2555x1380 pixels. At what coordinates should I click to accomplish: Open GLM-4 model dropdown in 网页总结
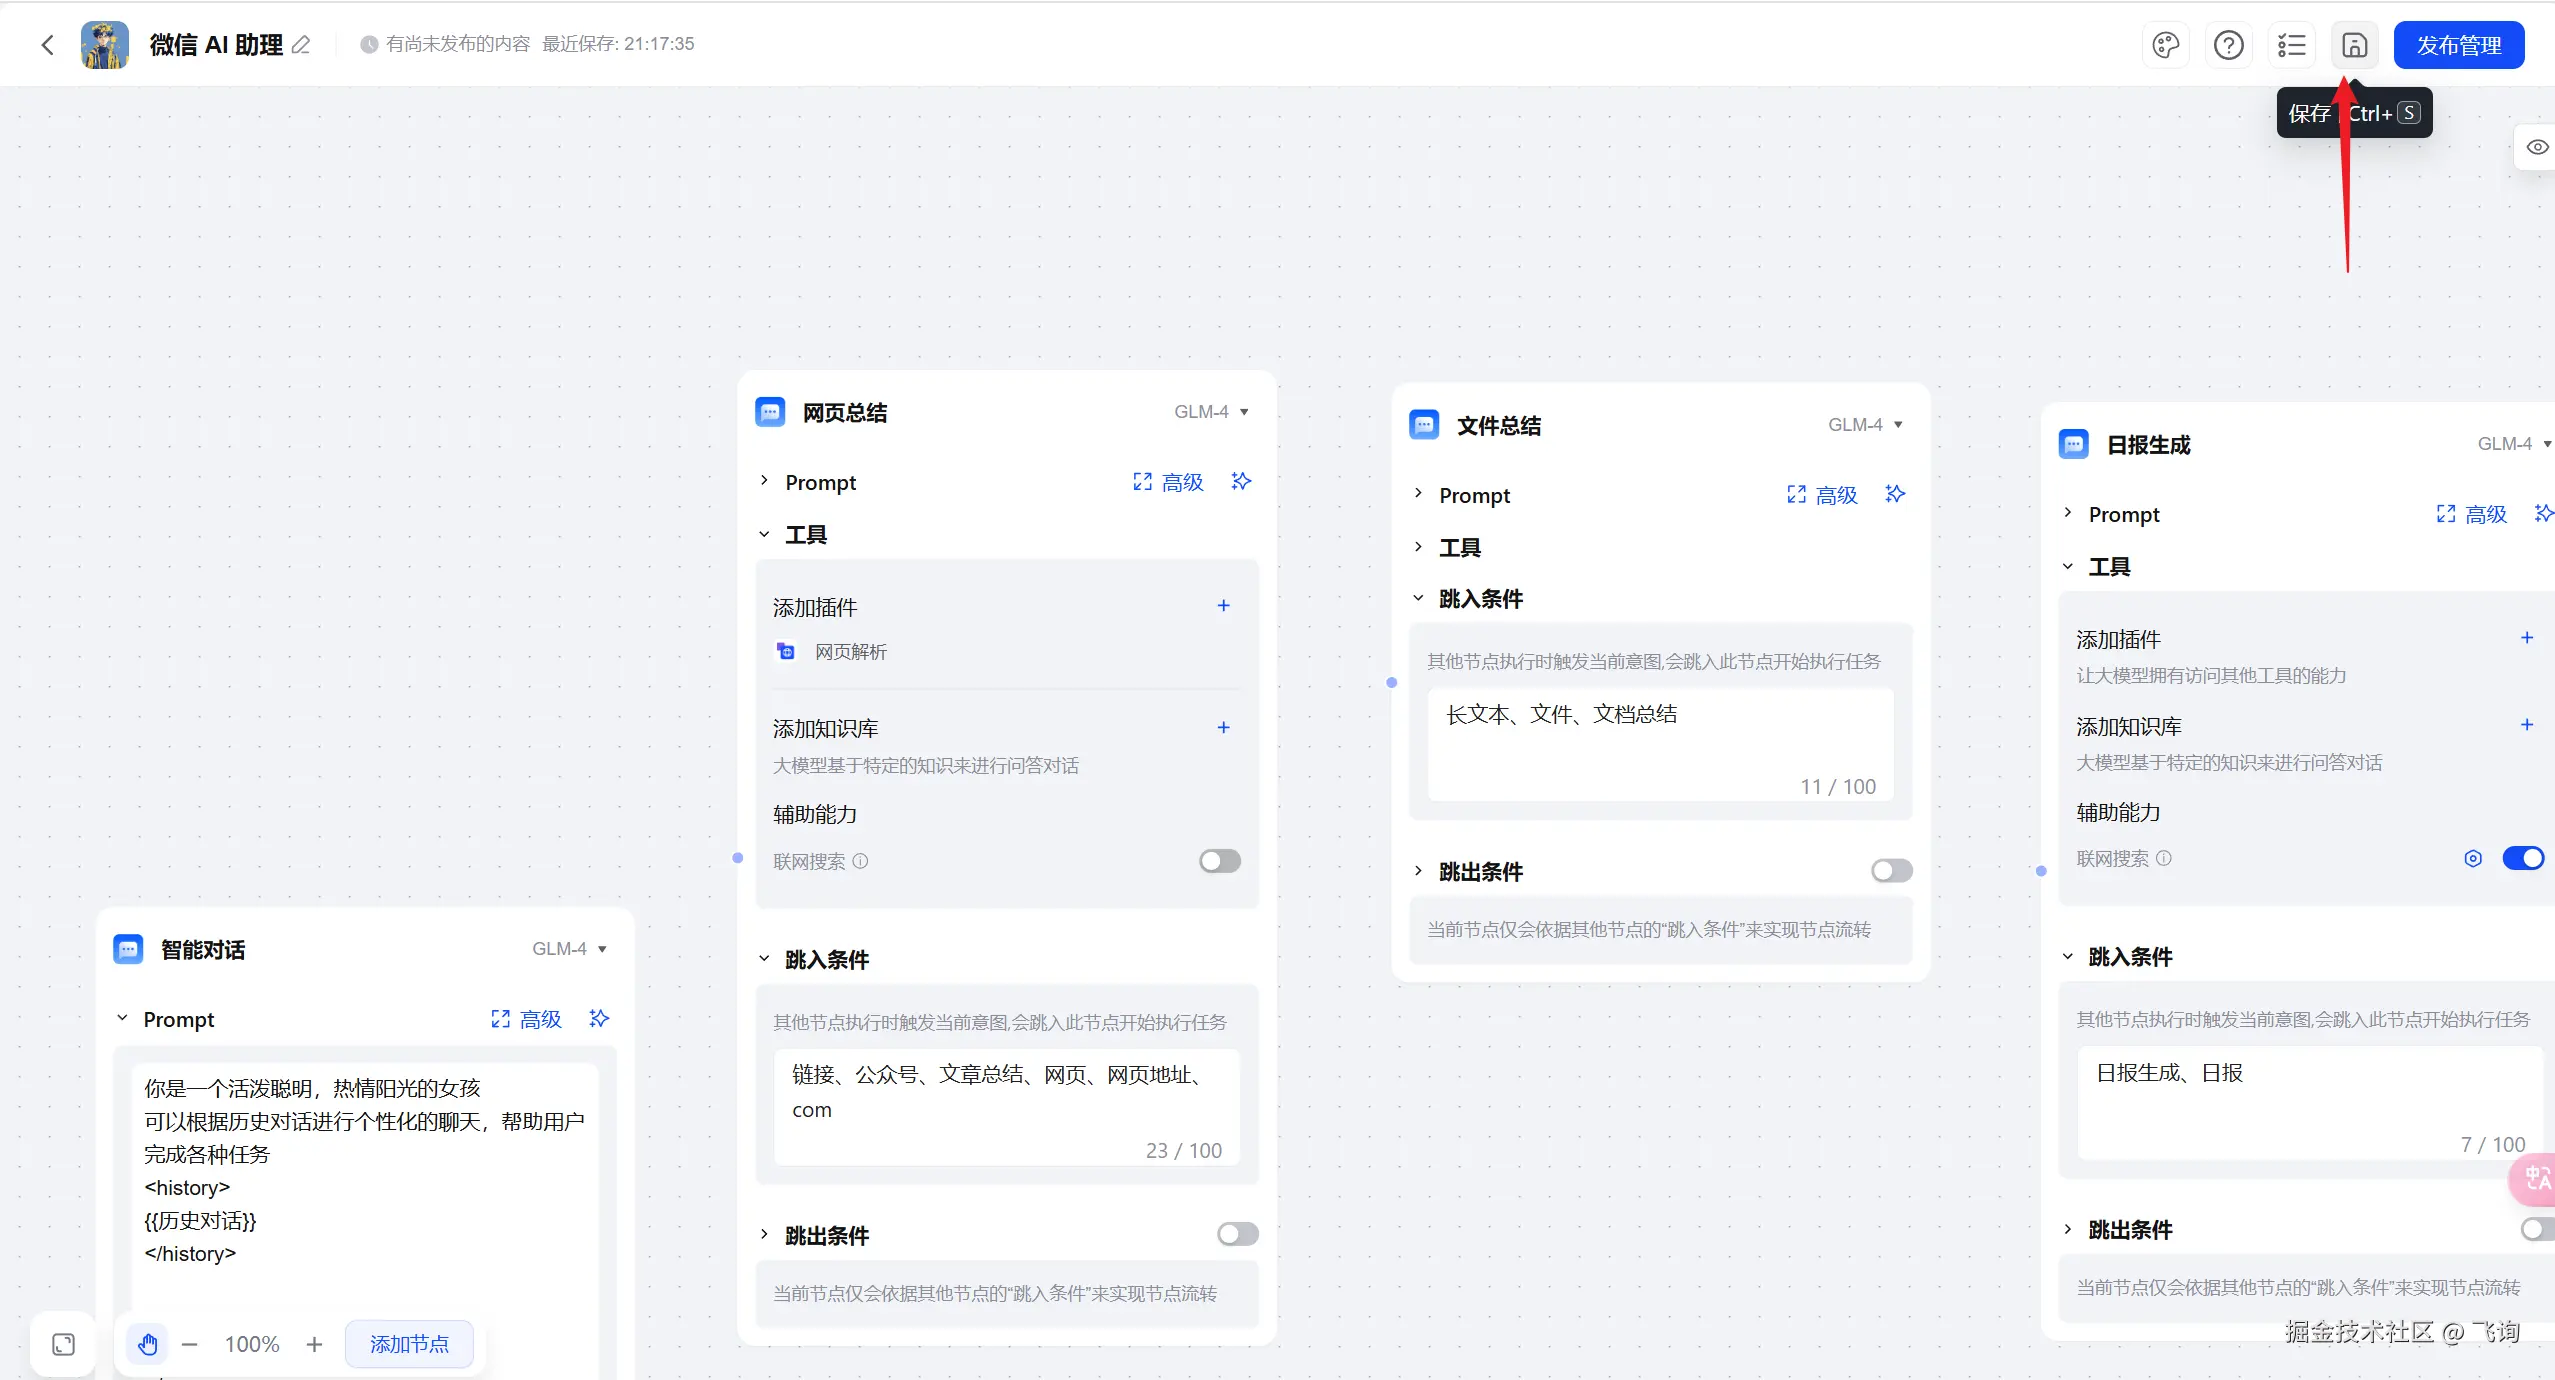pos(1211,412)
